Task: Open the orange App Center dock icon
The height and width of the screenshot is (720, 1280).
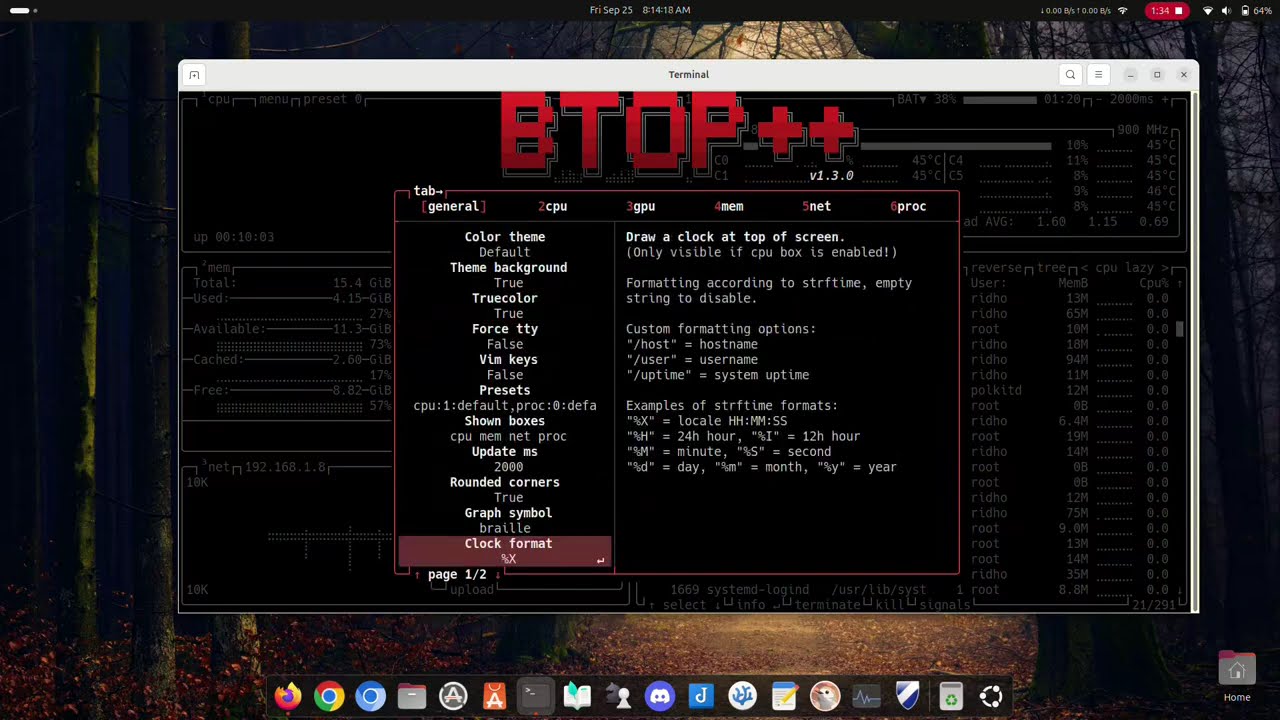Action: tap(494, 696)
